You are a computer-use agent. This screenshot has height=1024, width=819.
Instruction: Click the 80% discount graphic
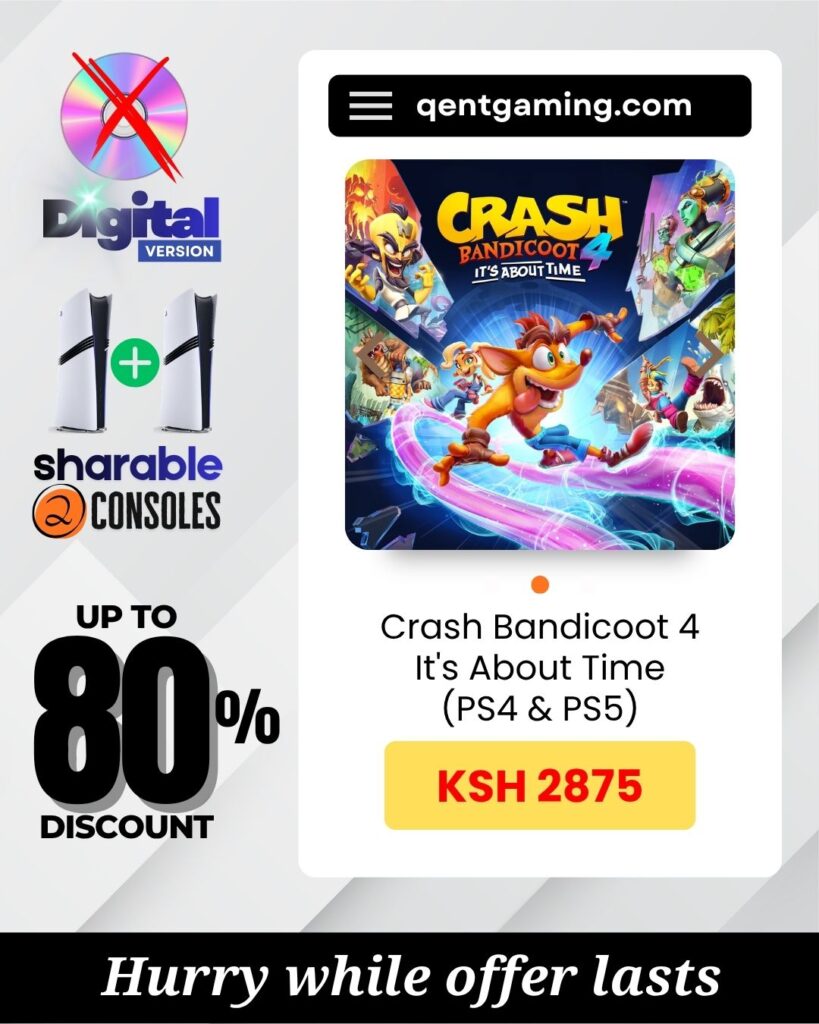pos(157,722)
